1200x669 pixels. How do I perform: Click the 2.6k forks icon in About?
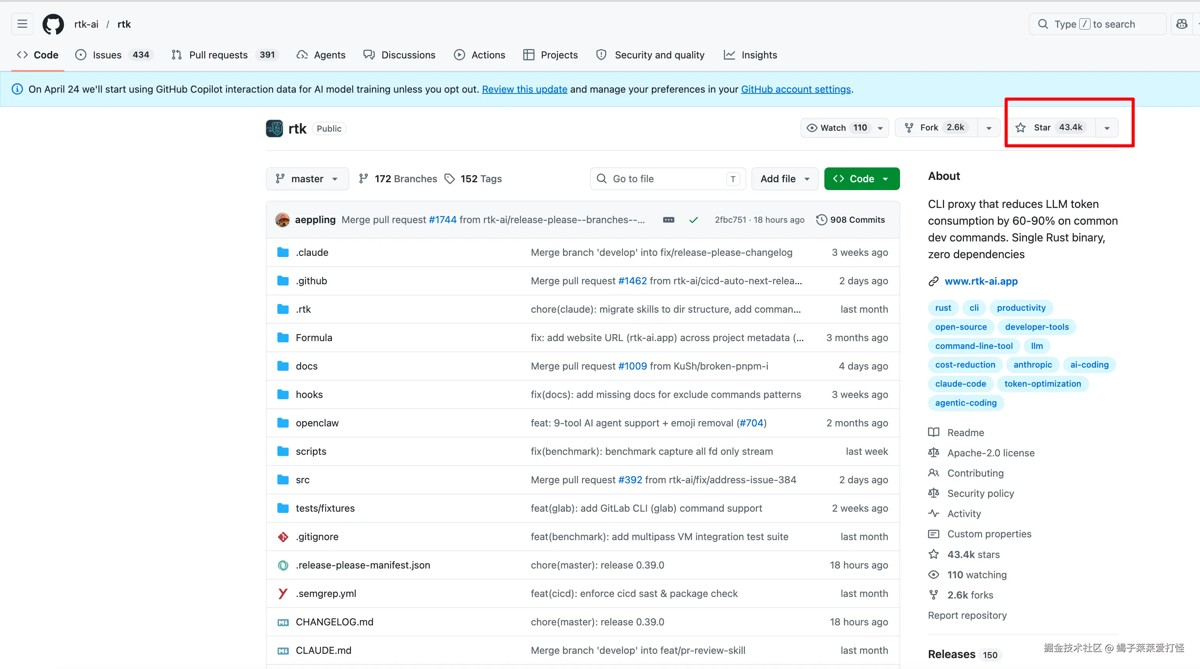[933, 595]
